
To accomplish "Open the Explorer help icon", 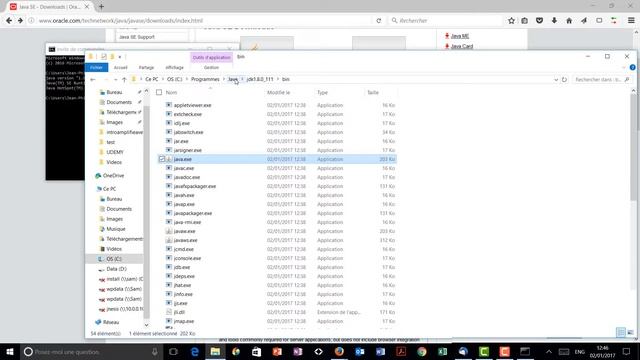I will point(632,67).
